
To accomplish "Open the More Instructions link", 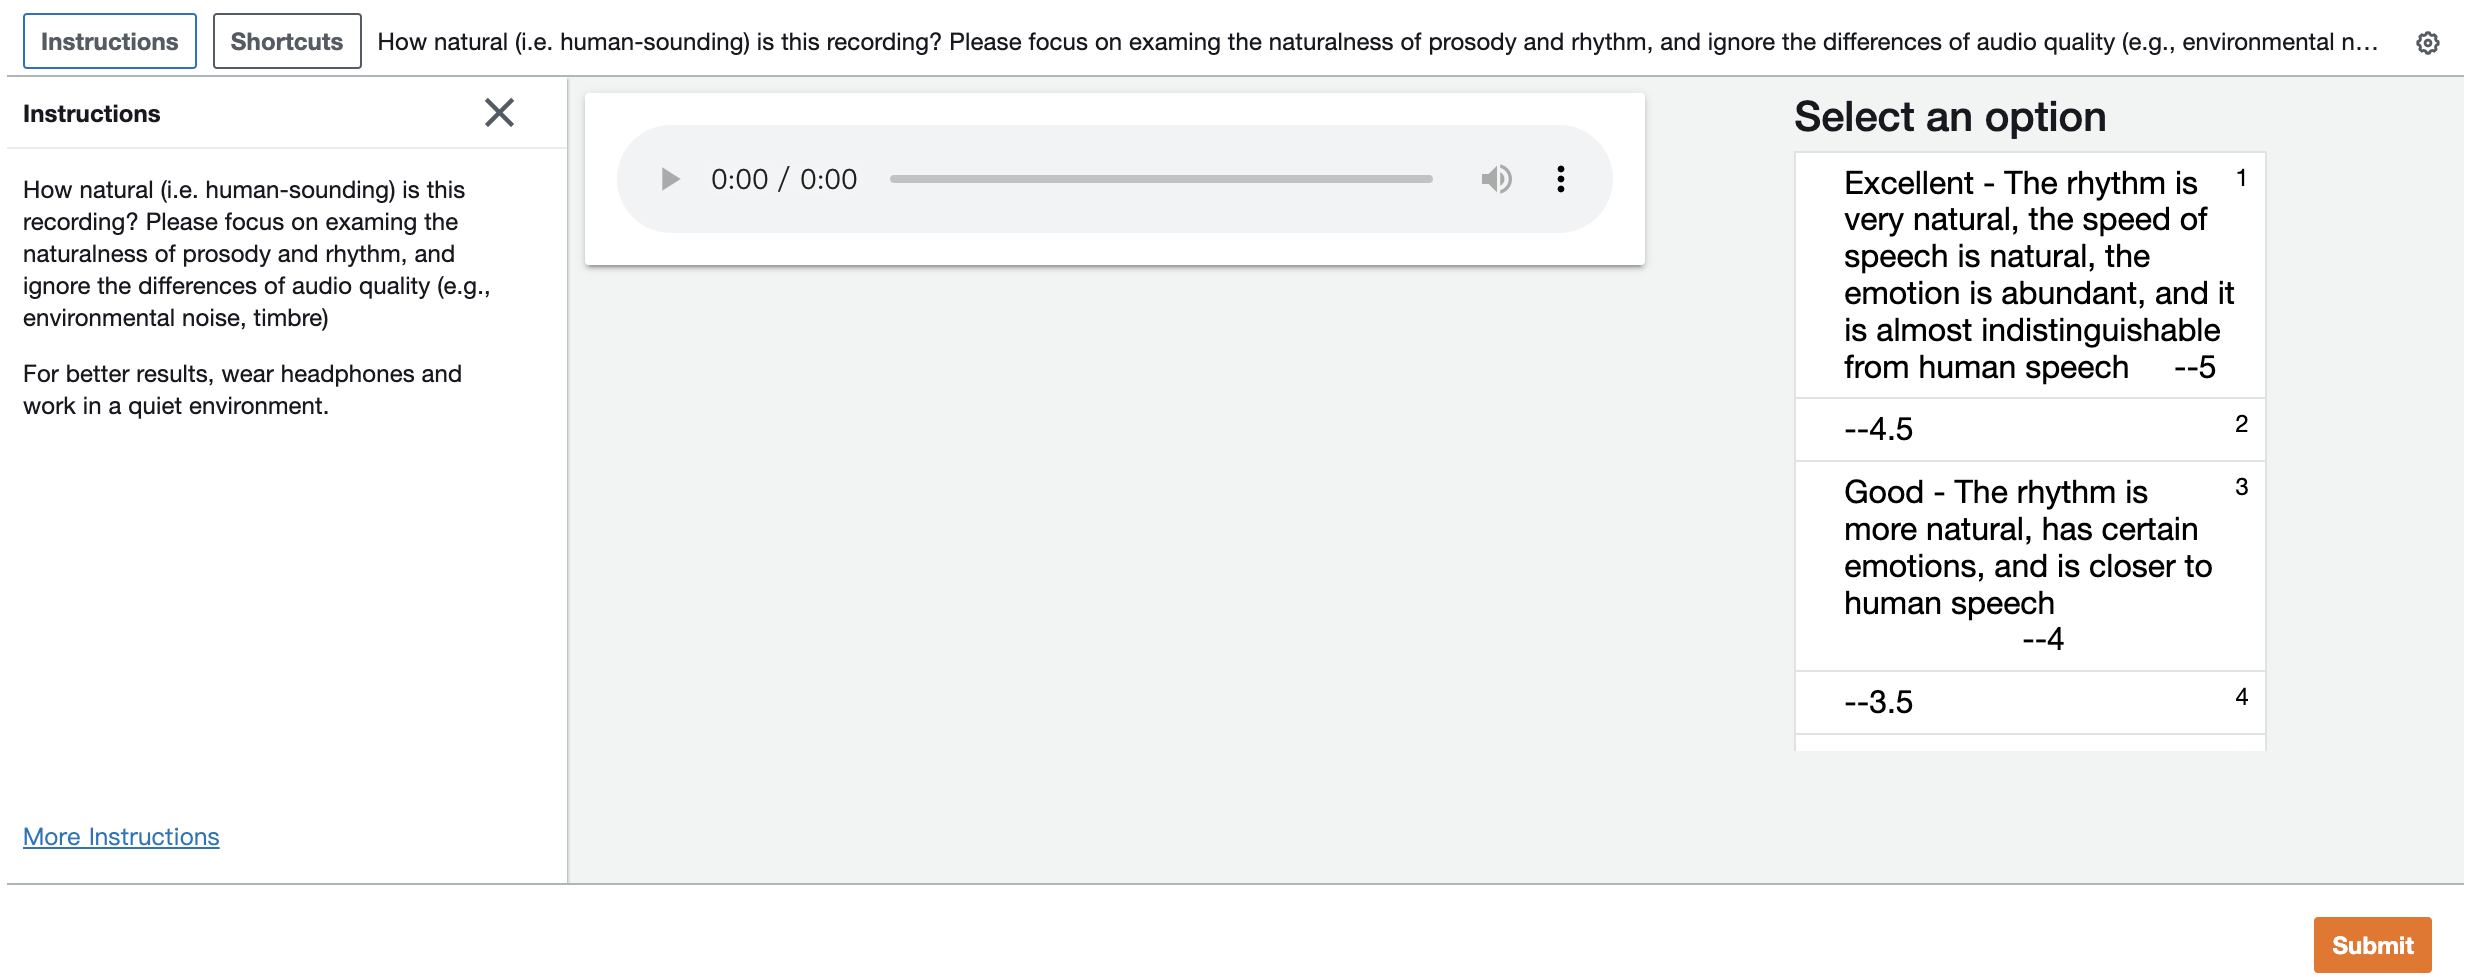I will coord(121,837).
